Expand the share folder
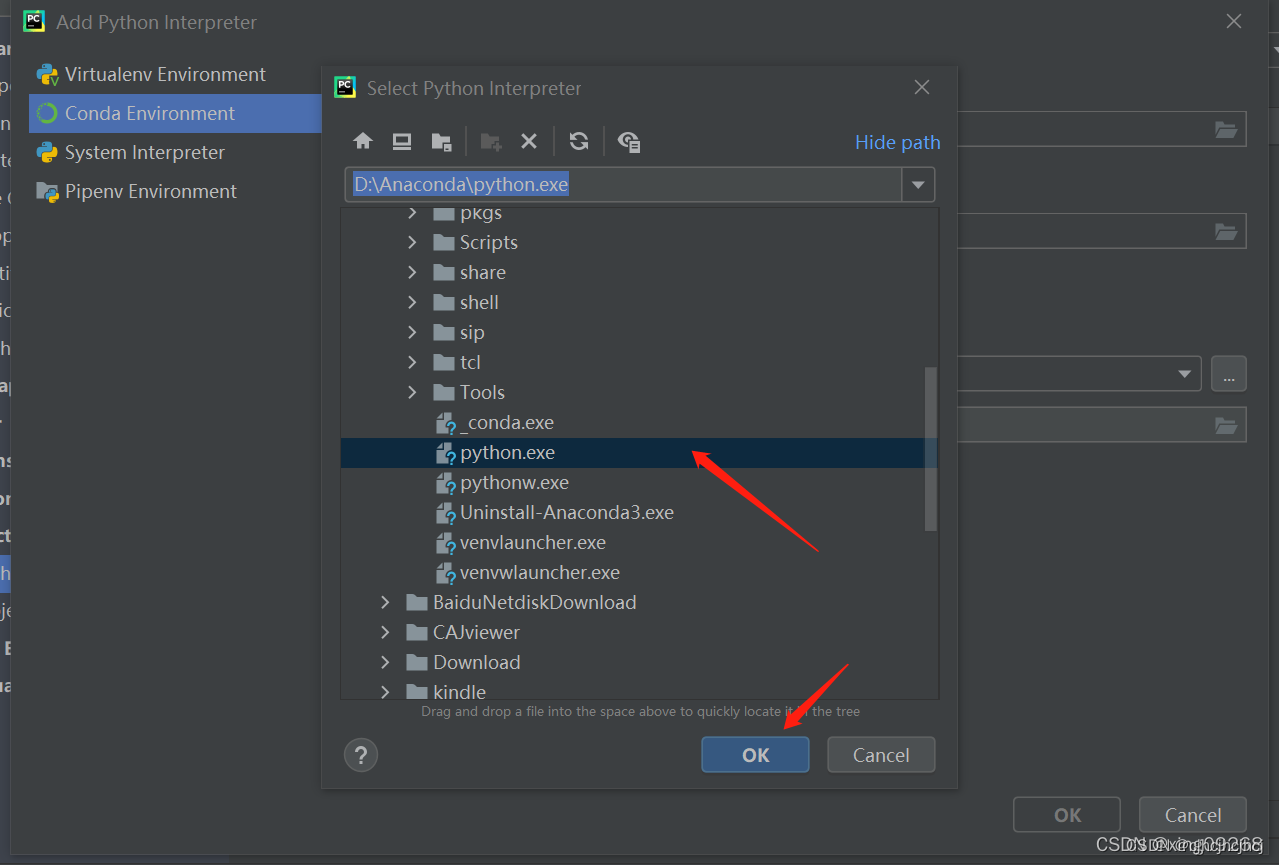 (x=412, y=272)
